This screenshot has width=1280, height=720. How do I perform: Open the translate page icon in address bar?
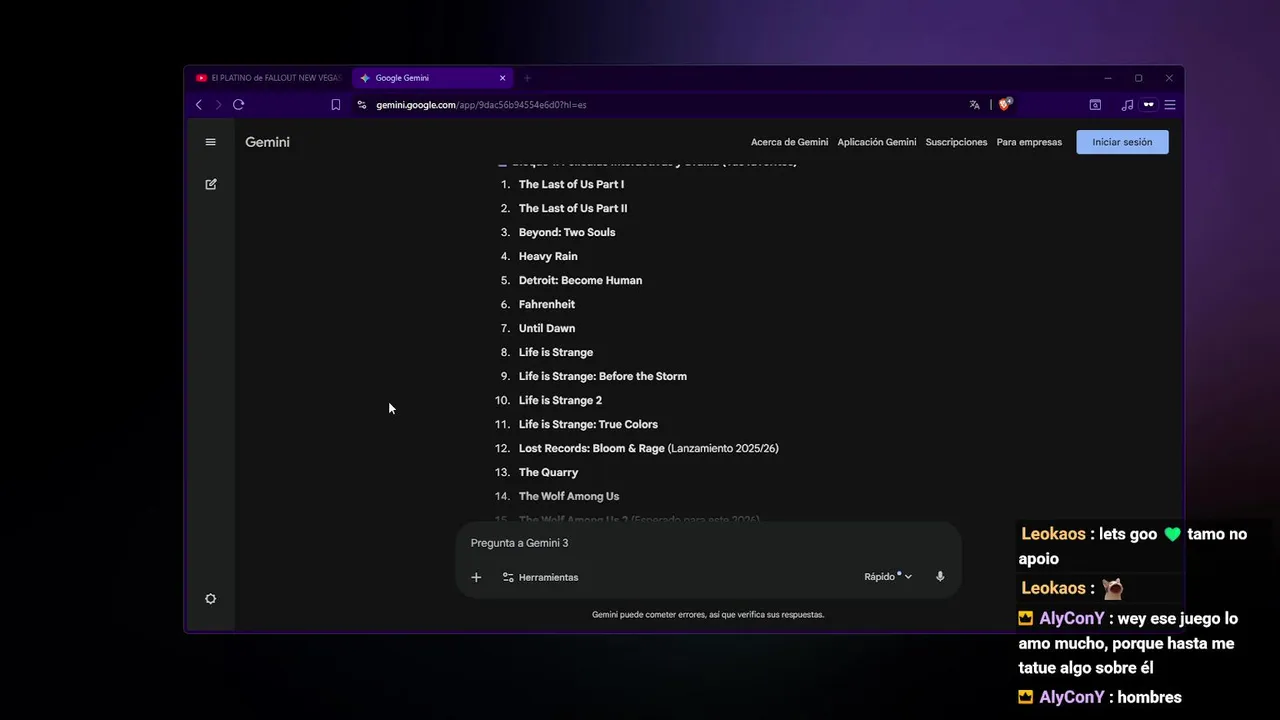point(974,104)
